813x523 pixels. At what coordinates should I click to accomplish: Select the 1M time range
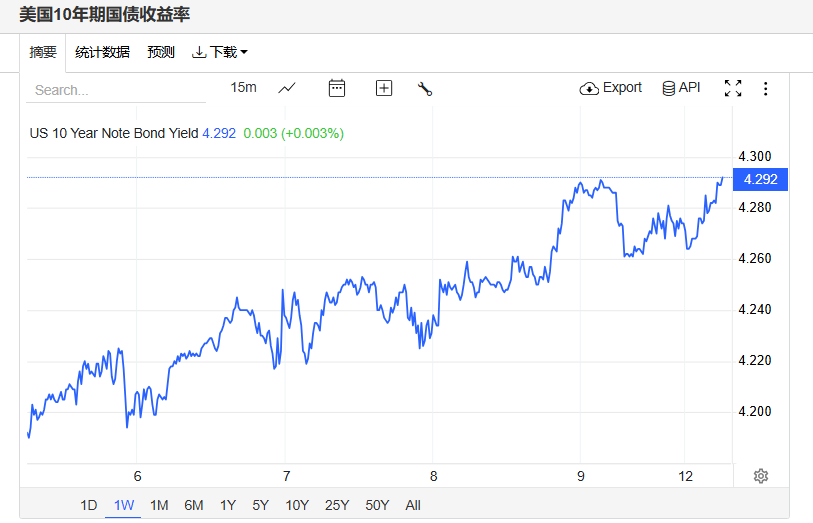click(x=159, y=505)
